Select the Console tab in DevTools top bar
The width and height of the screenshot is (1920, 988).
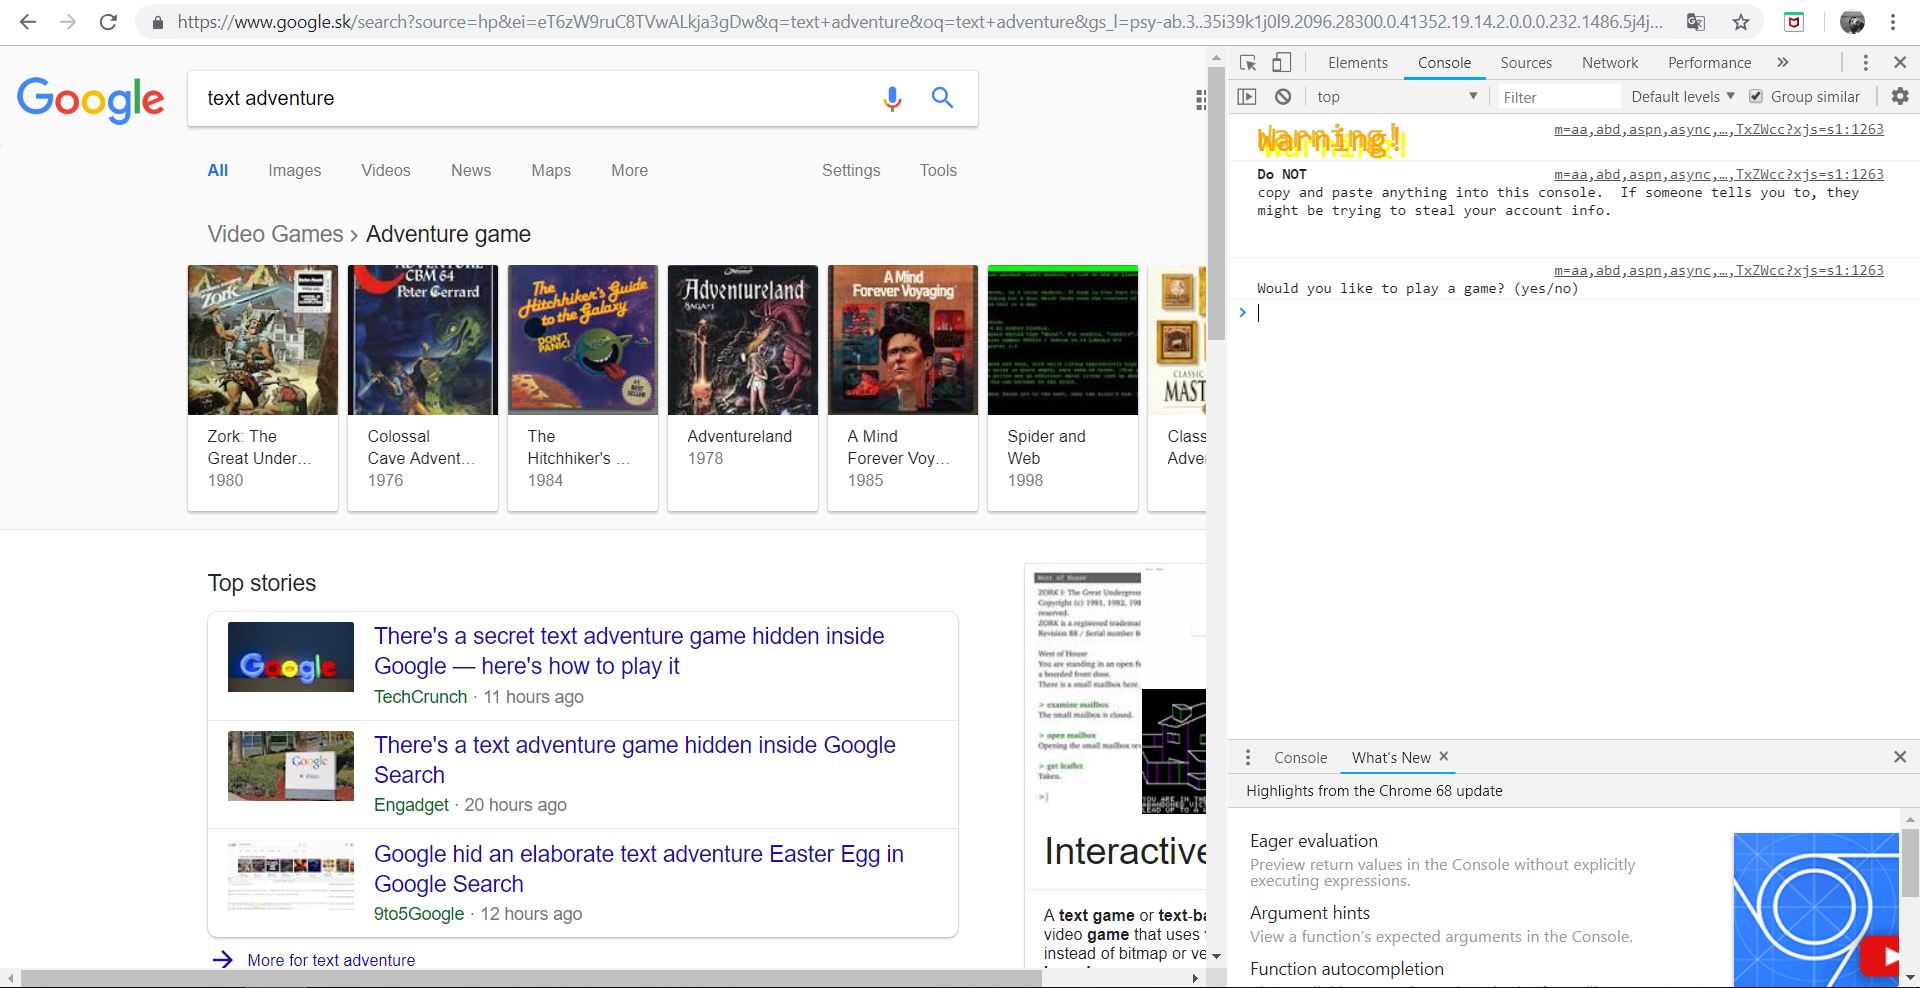point(1444,63)
